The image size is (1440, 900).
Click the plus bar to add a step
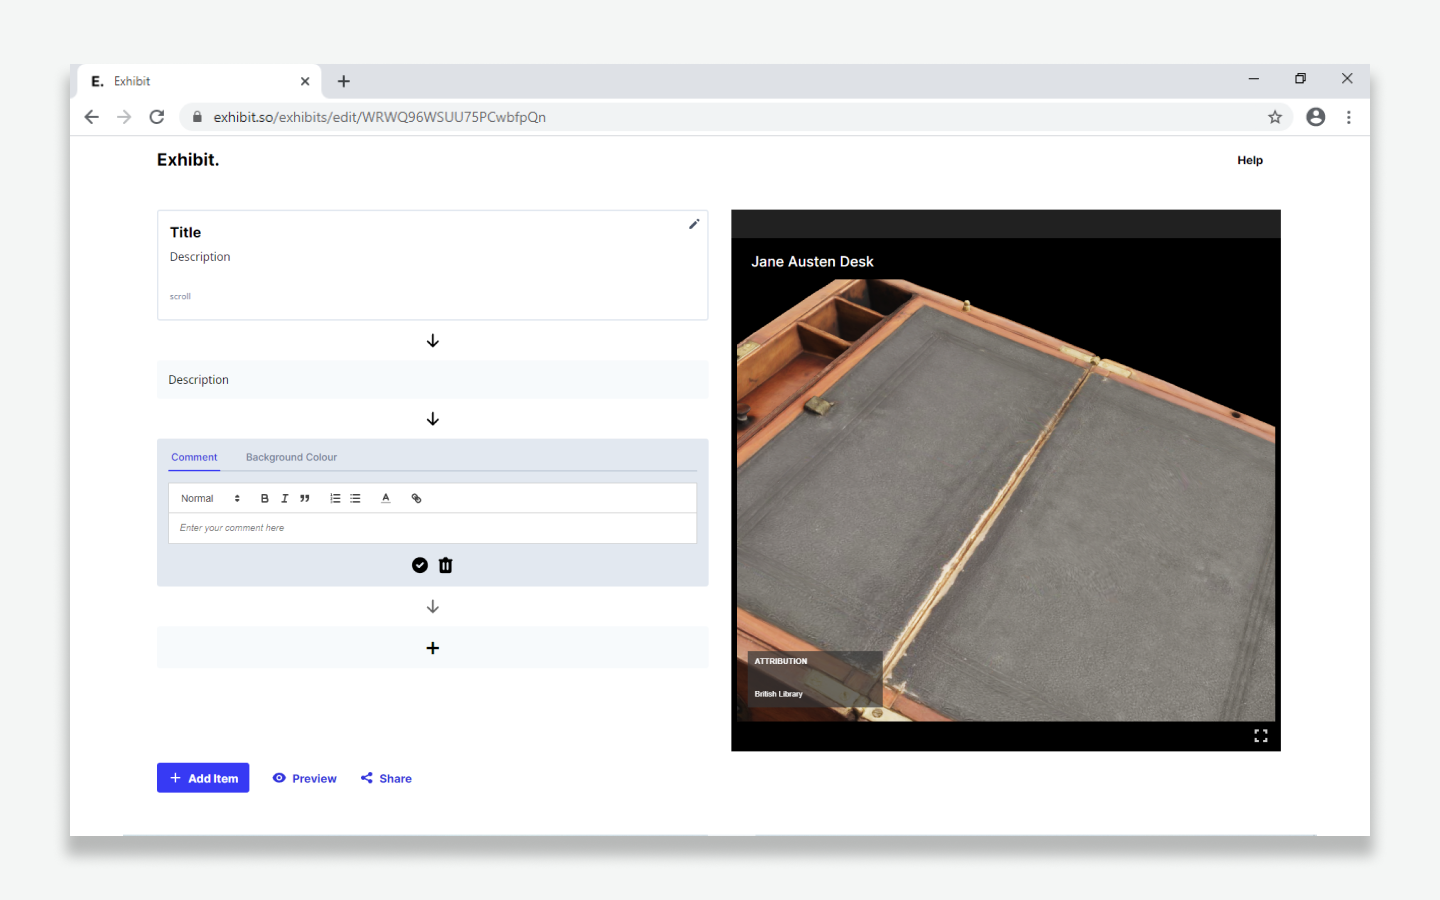coord(432,648)
